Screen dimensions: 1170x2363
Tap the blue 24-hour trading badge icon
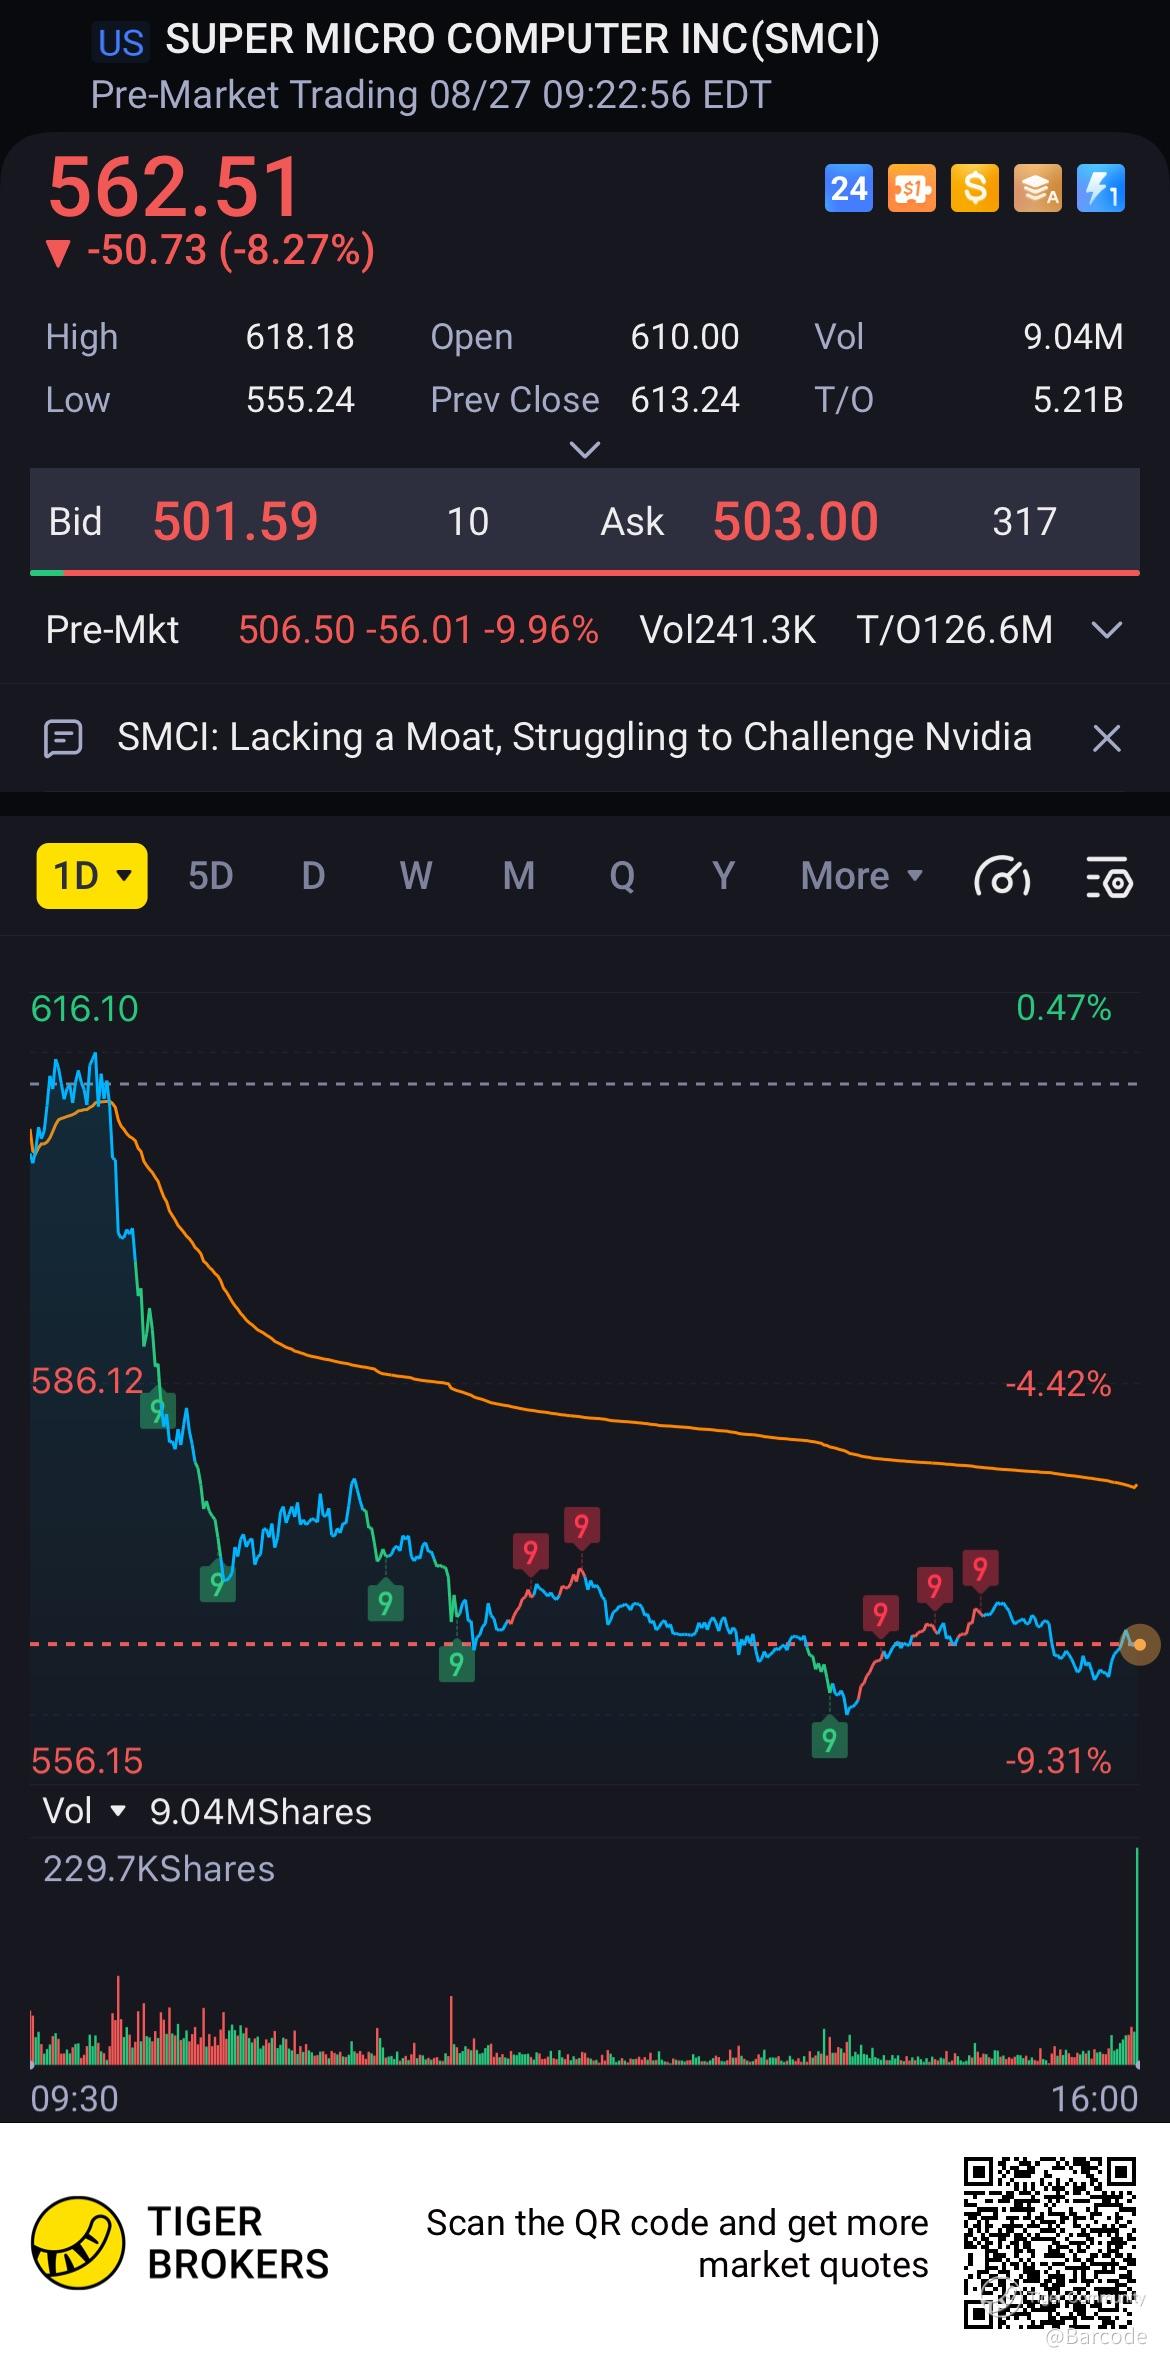click(848, 188)
